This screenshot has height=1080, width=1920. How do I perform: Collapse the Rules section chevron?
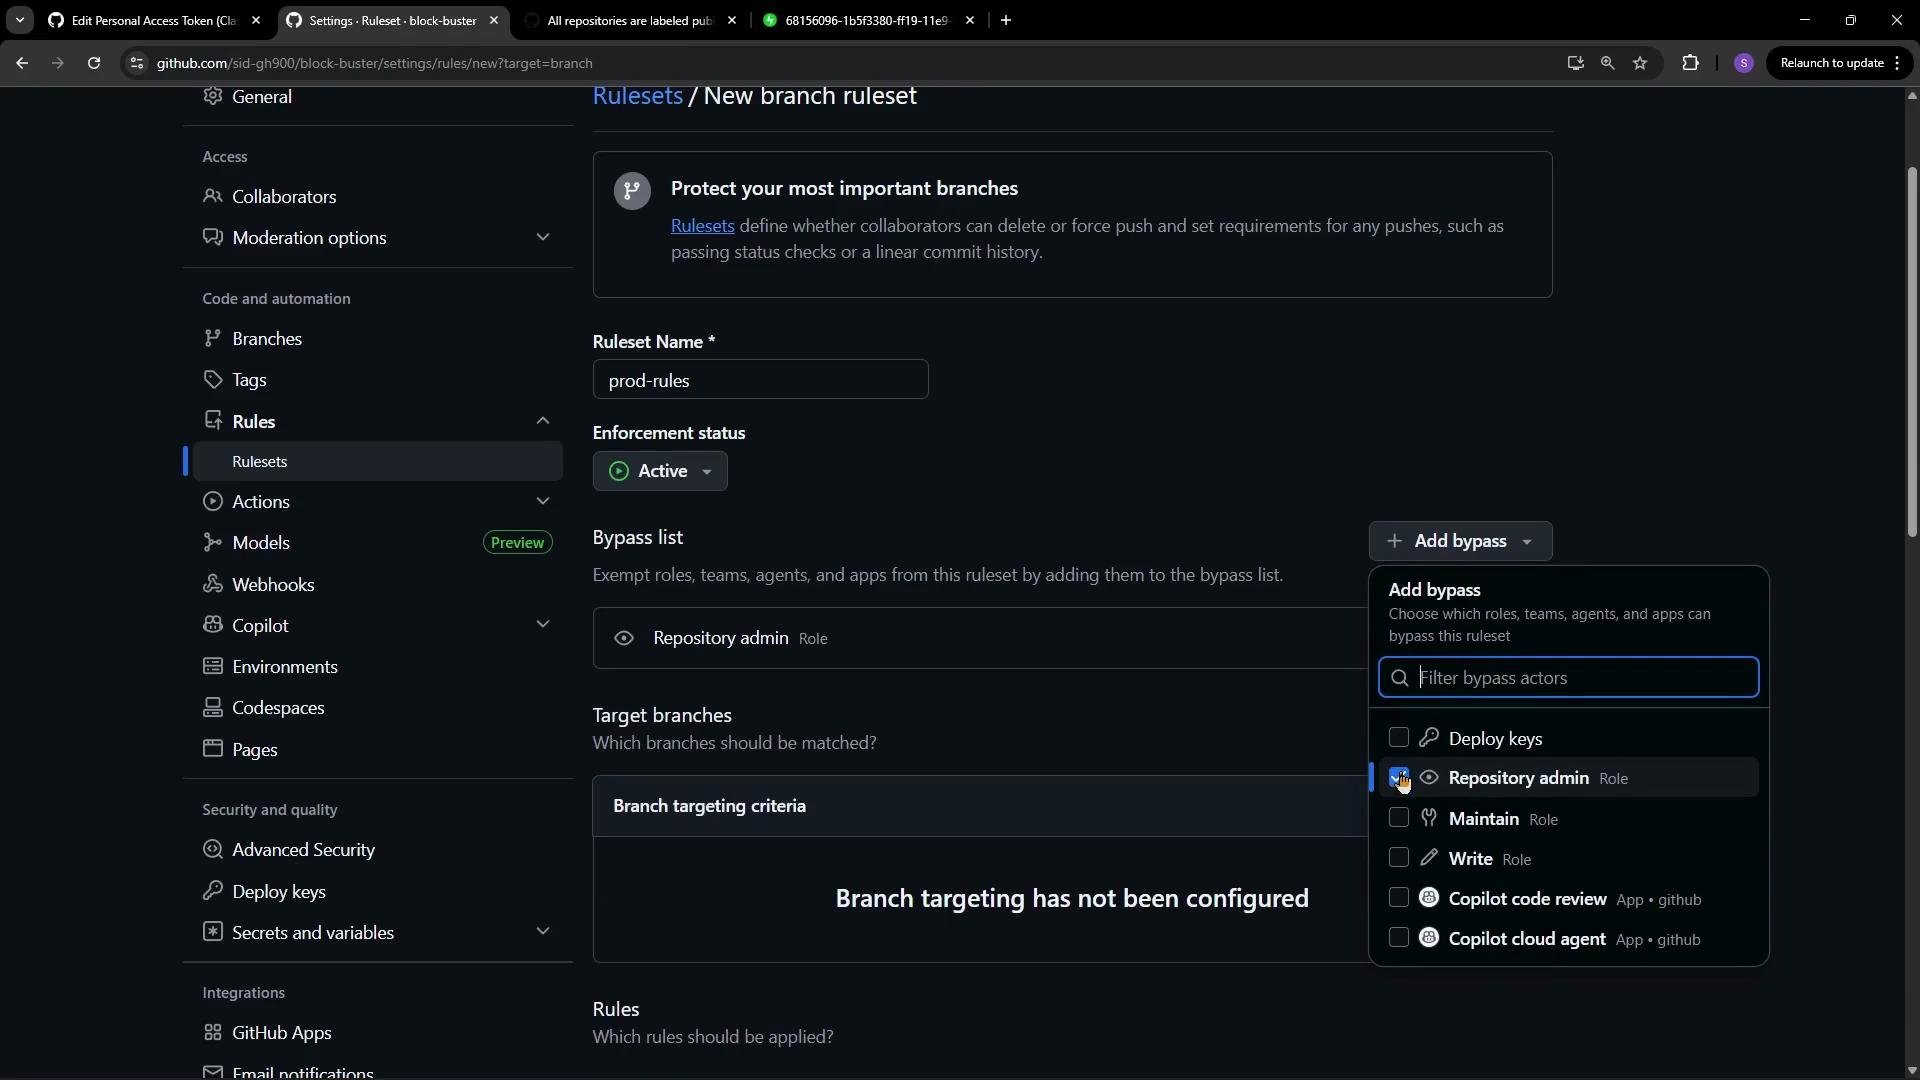(x=543, y=421)
